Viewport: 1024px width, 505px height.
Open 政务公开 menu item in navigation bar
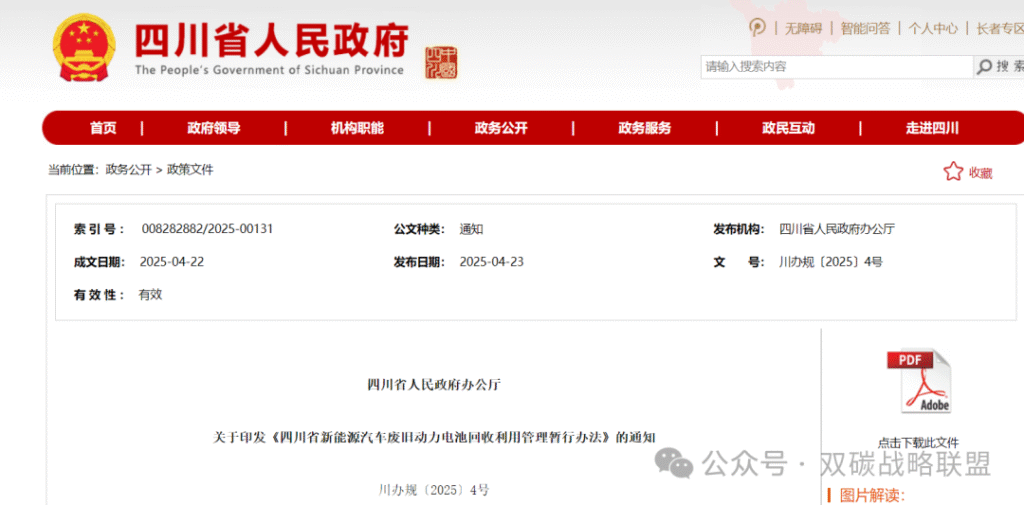pos(501,128)
